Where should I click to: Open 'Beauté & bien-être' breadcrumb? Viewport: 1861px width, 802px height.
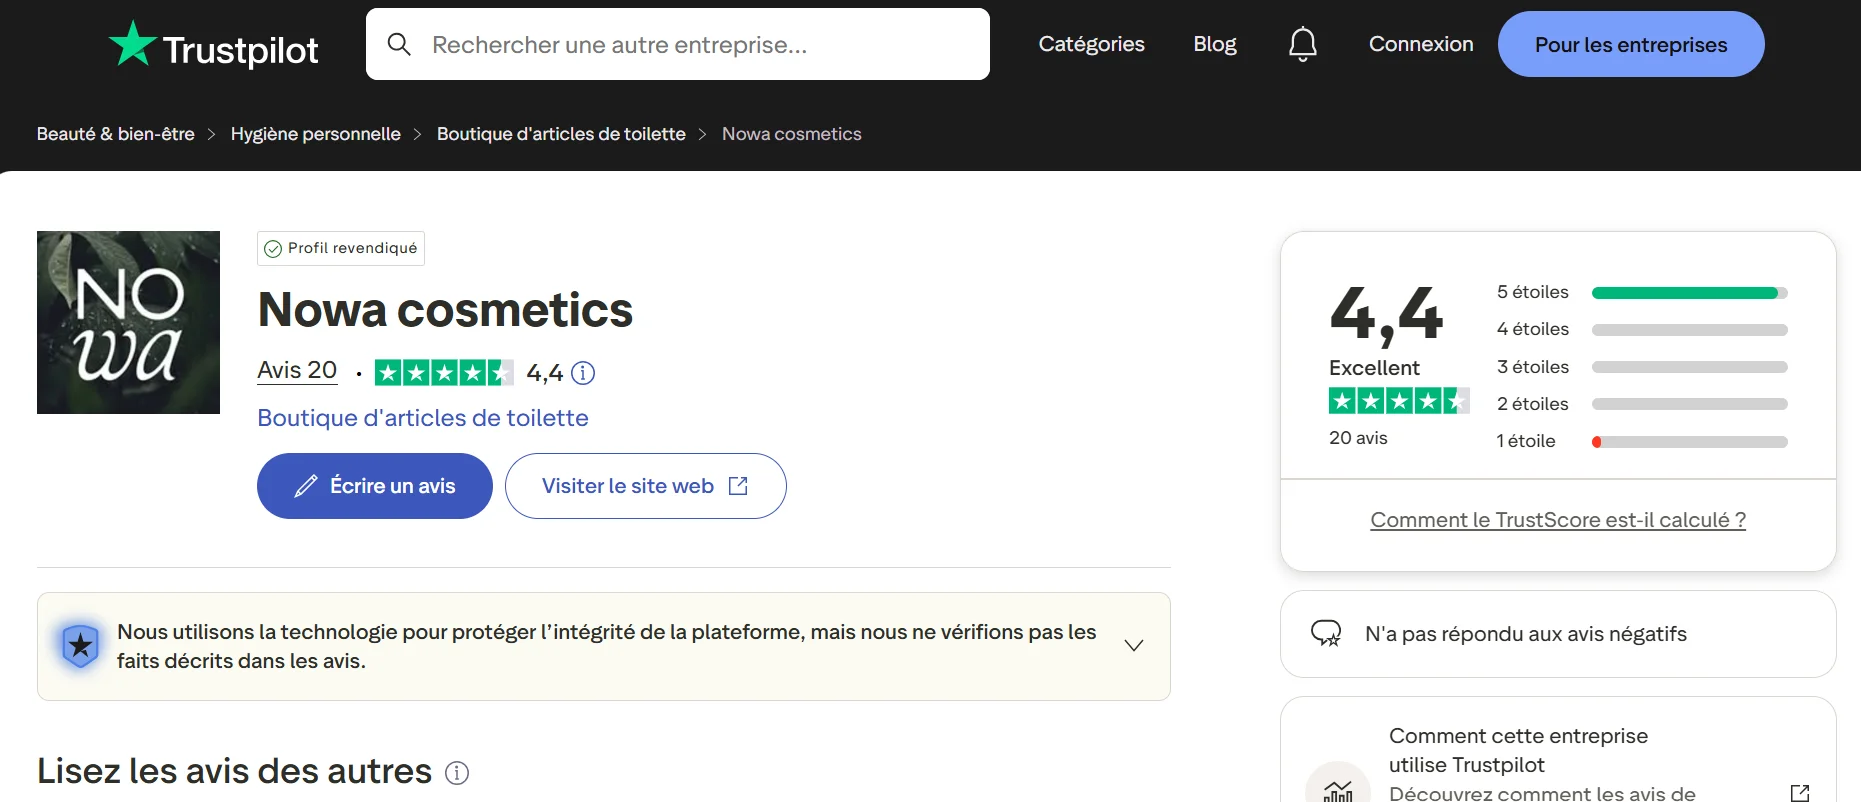[116, 134]
